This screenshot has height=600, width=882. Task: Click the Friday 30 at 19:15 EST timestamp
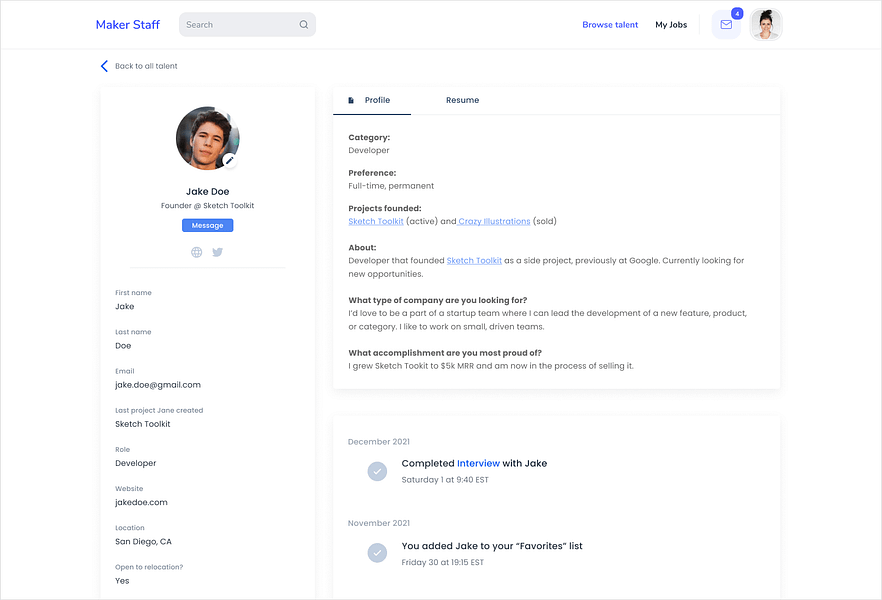coord(443,562)
